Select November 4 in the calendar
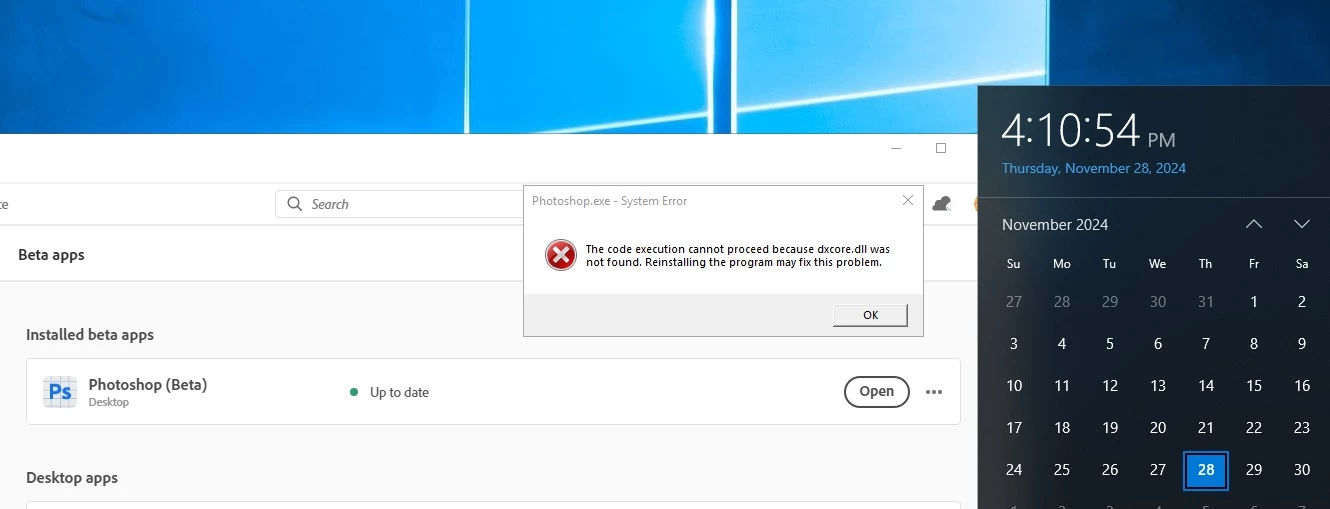The image size is (1330, 509). click(1062, 344)
